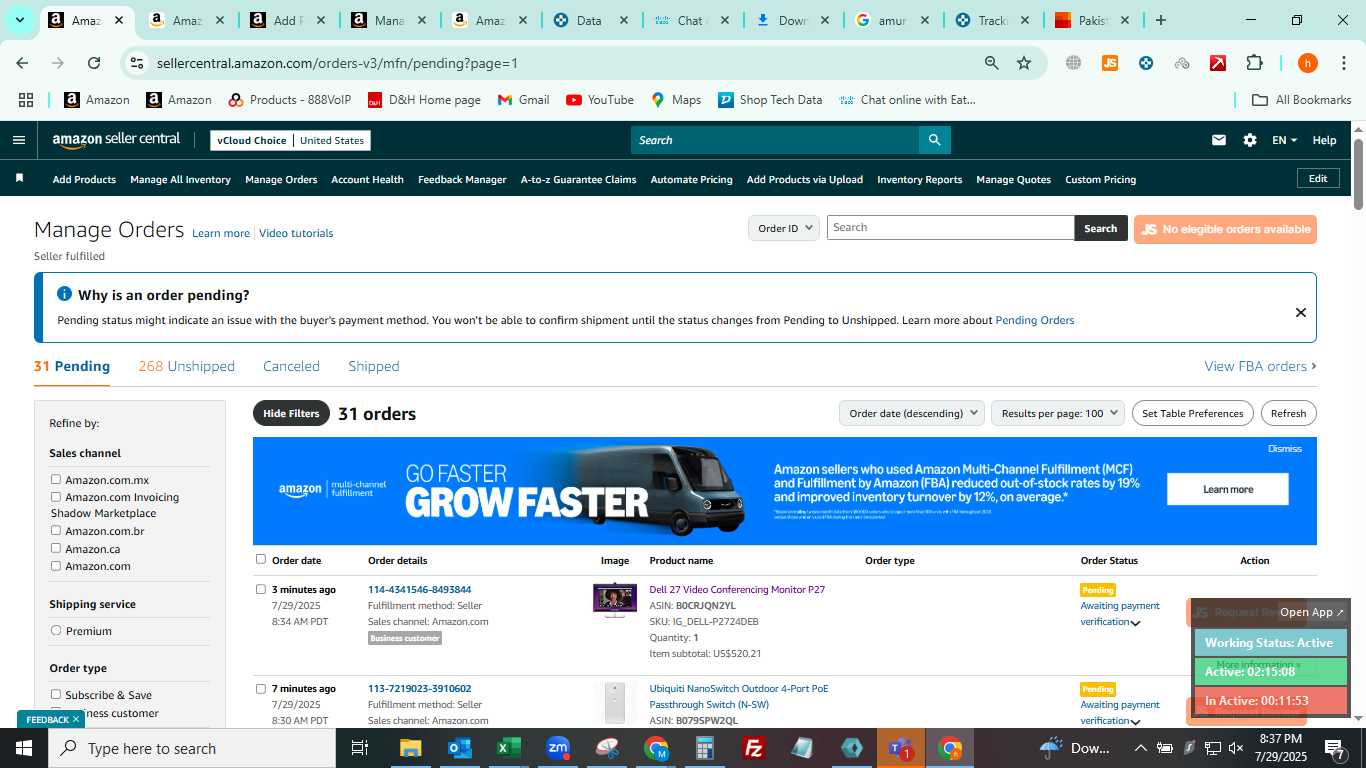Check Amazon.com Invoicing Shadow Marketplace filter

56,497
